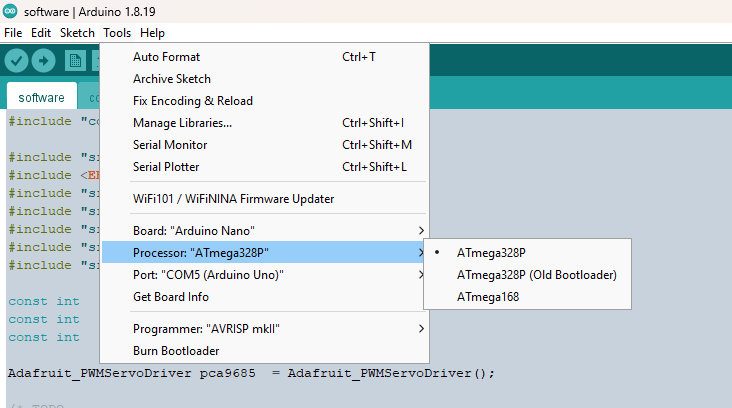
Task: Expand the Board "Arduino Nano" submenu
Action: coord(265,231)
